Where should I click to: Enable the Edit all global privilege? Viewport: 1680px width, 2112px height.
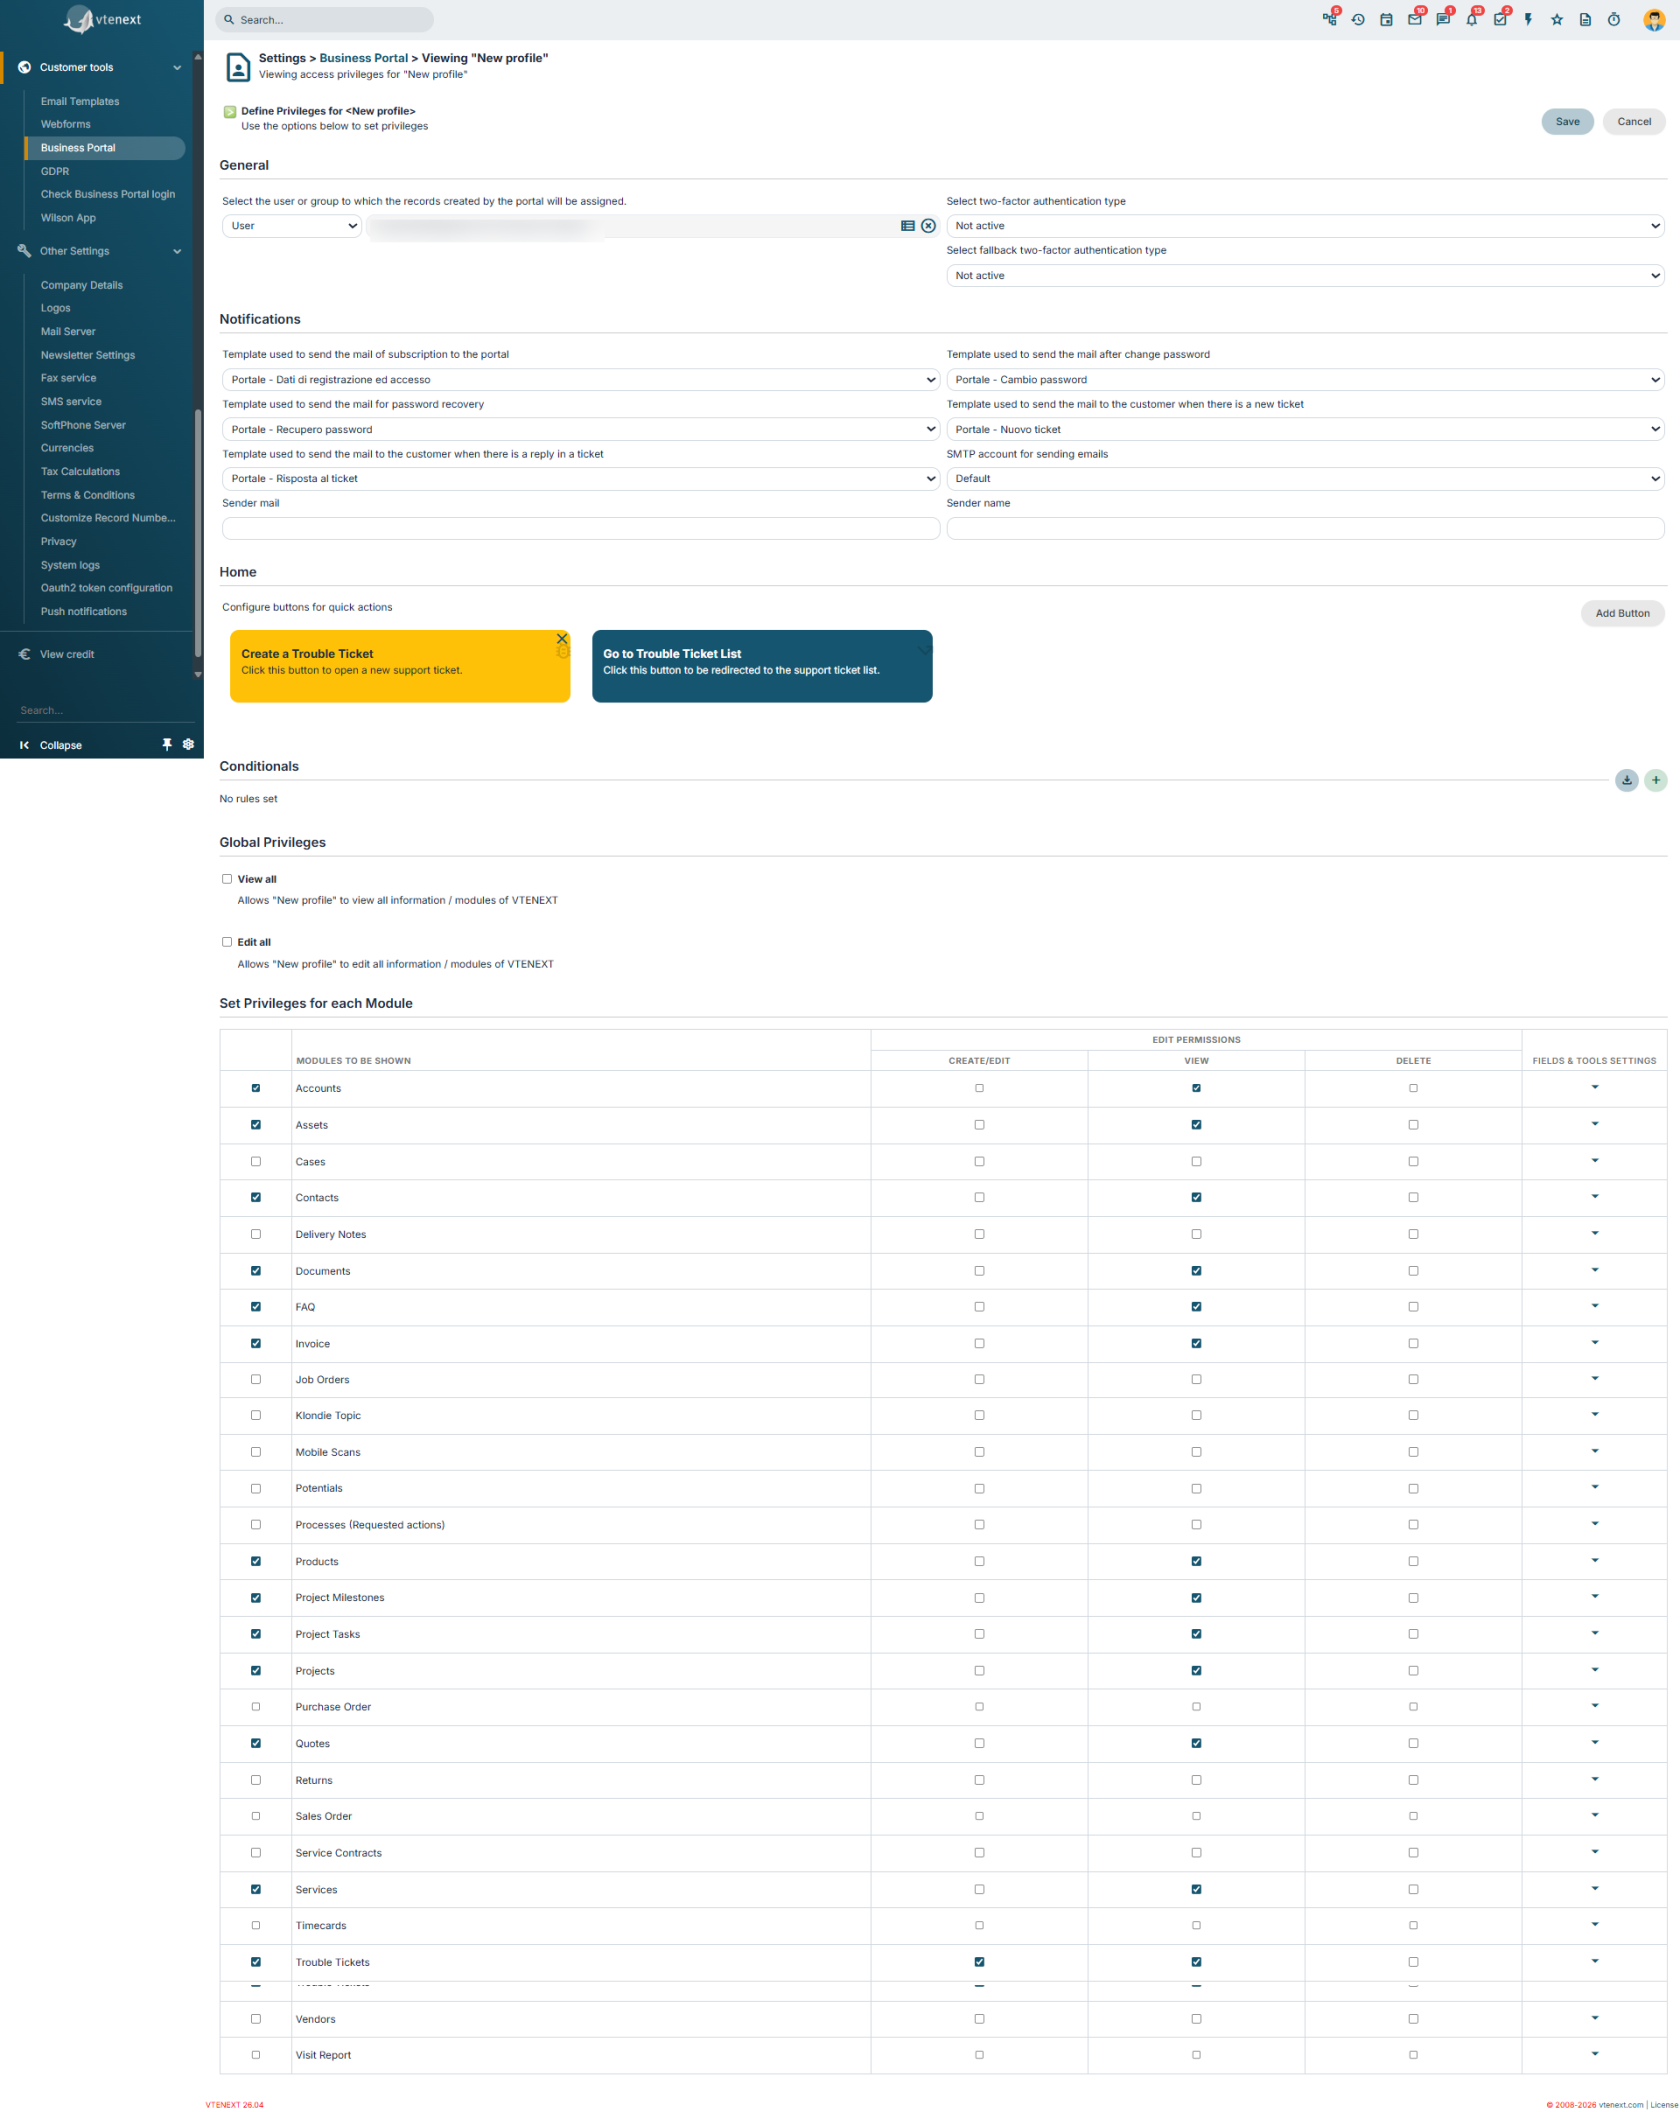coord(227,942)
